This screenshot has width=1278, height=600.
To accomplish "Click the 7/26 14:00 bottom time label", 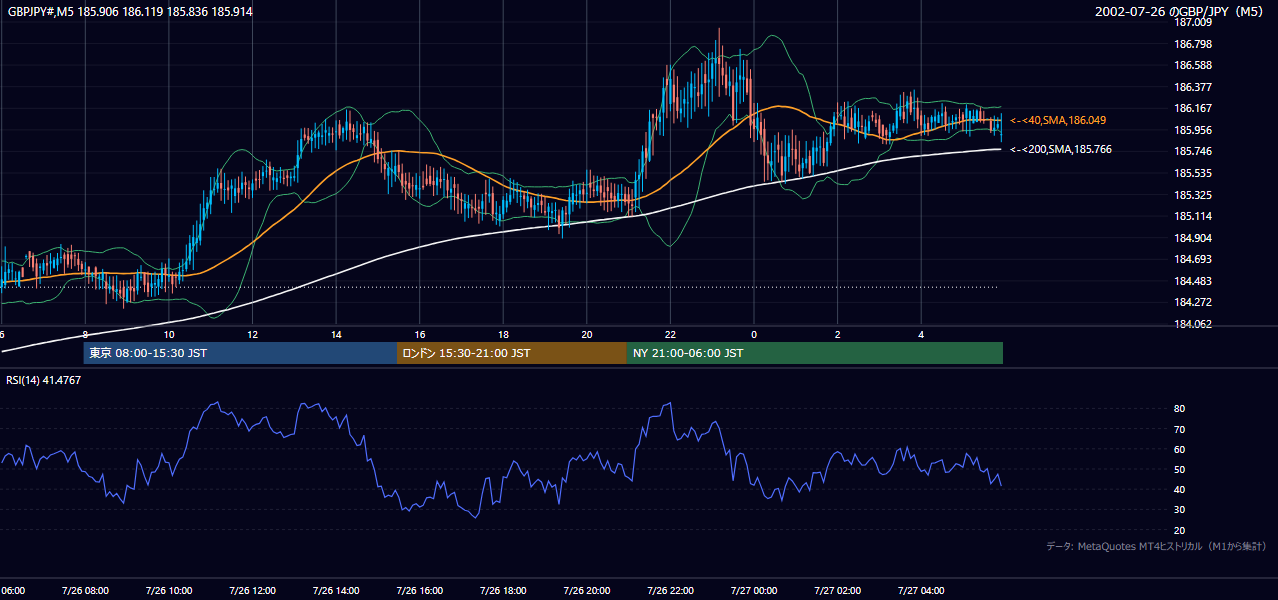I will click(x=336, y=591).
